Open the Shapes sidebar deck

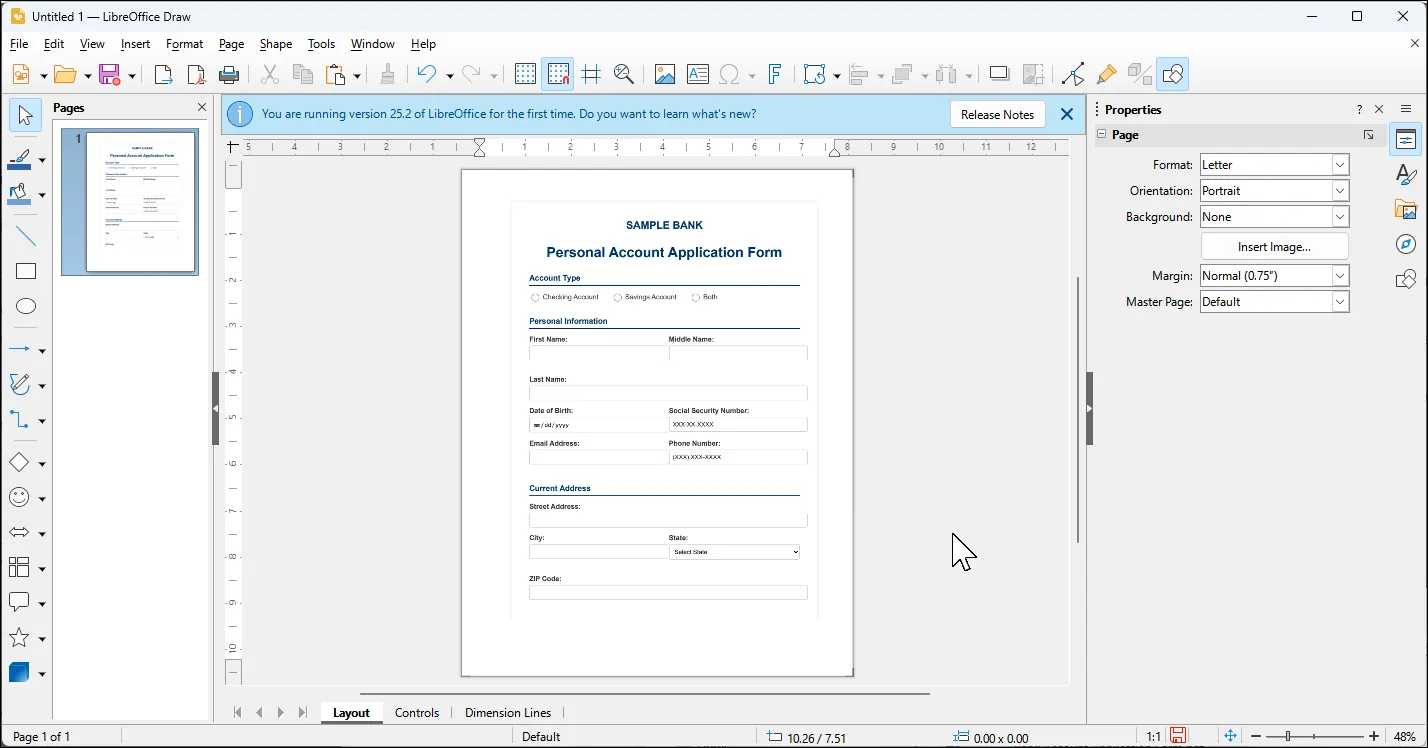pos(1406,279)
